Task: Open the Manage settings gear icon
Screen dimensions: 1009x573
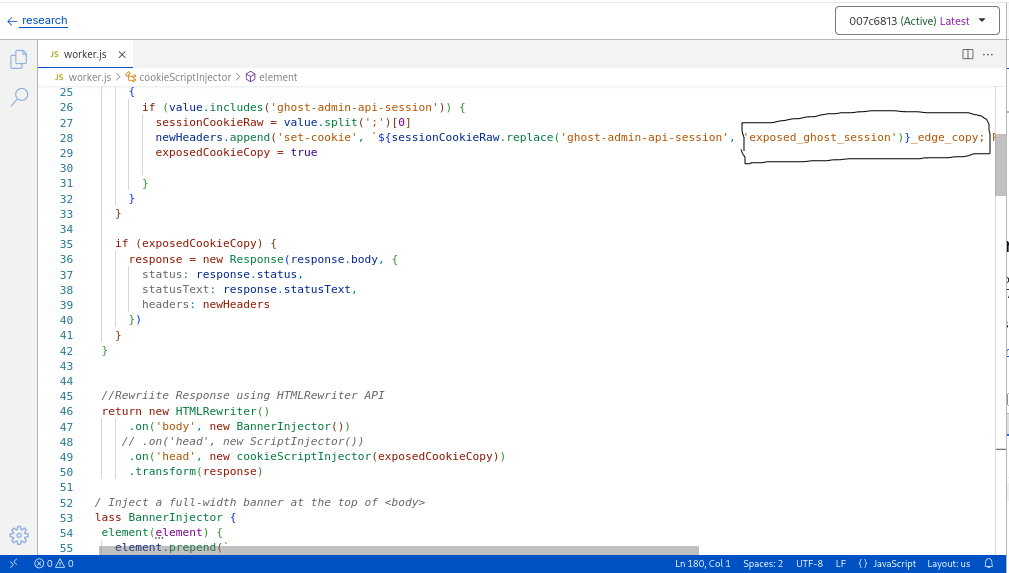Action: (19, 535)
